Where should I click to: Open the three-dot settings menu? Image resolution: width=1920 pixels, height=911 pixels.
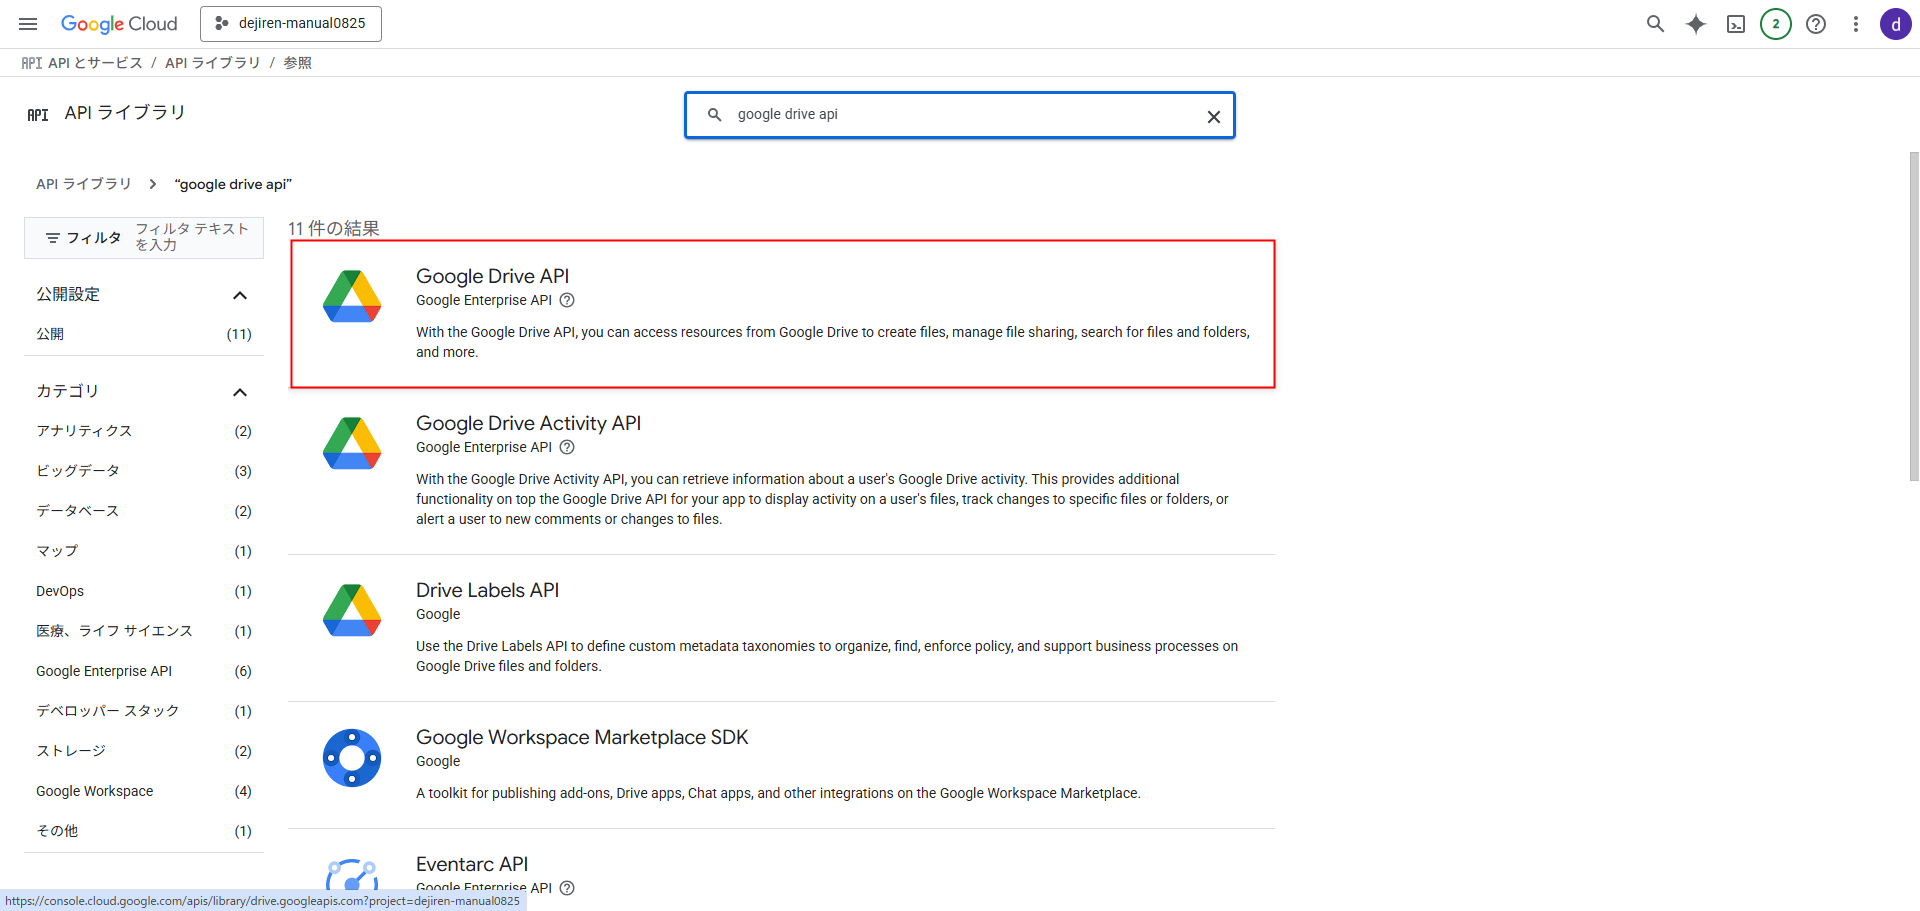click(x=1855, y=24)
